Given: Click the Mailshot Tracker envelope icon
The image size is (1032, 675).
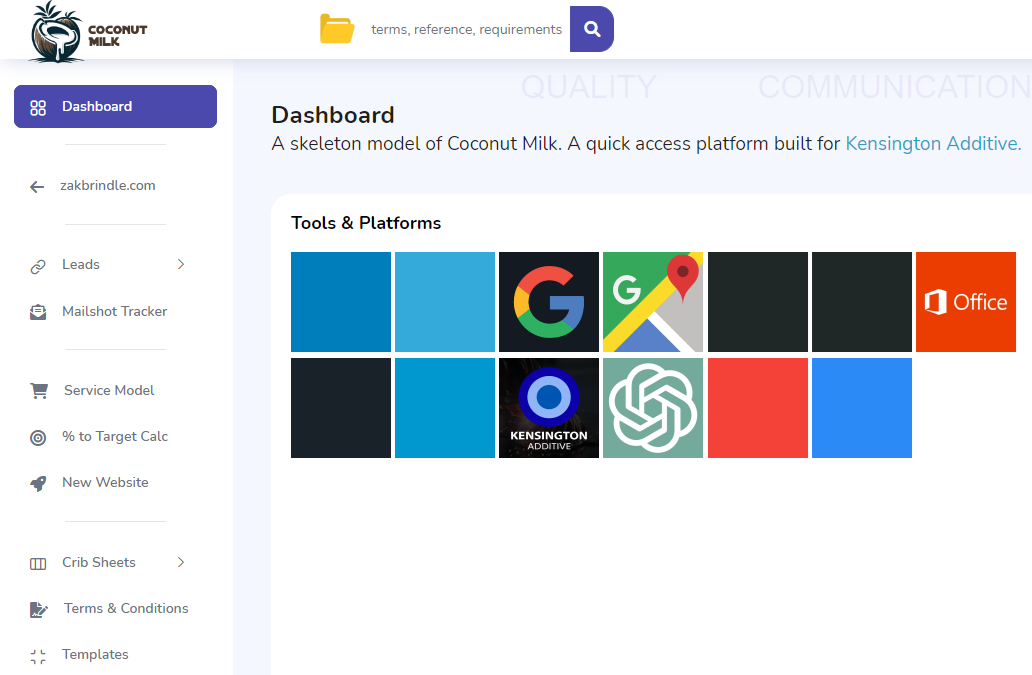Looking at the screenshot, I should [38, 312].
